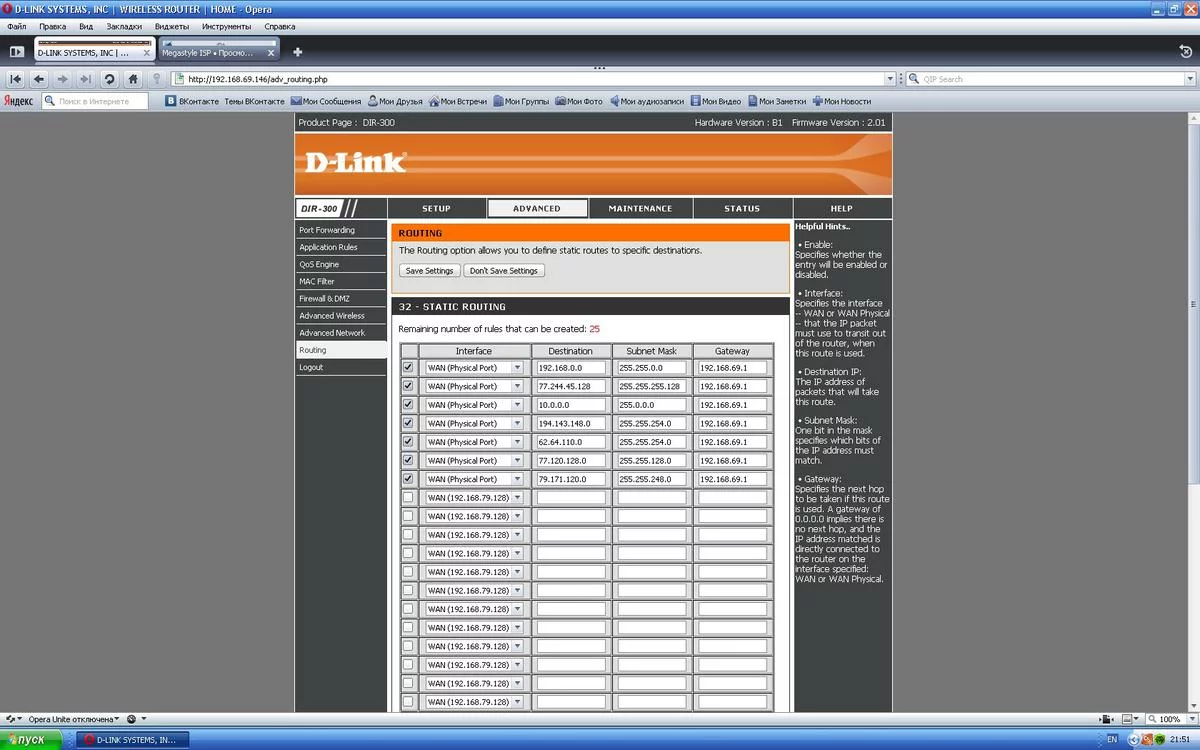Switch to the MAINTENANCE tab
The width and height of the screenshot is (1200, 750).
click(640, 208)
